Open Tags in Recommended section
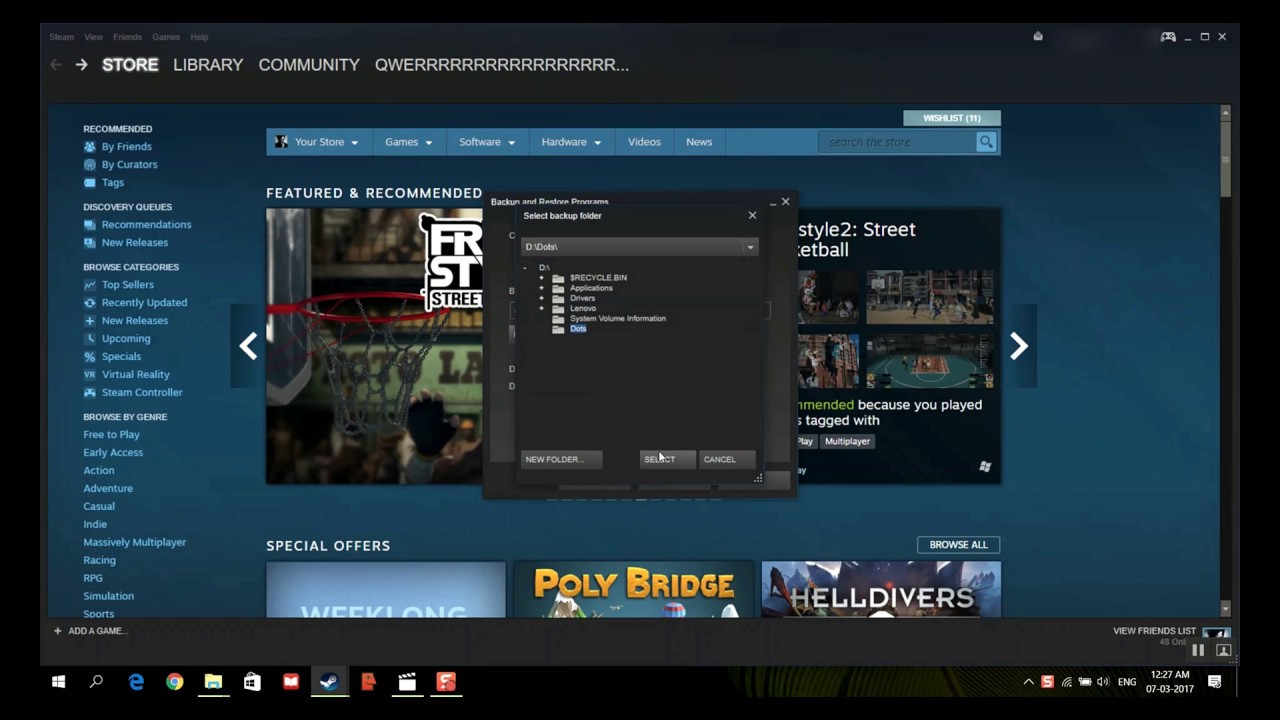Image resolution: width=1280 pixels, height=720 pixels. pos(112,183)
